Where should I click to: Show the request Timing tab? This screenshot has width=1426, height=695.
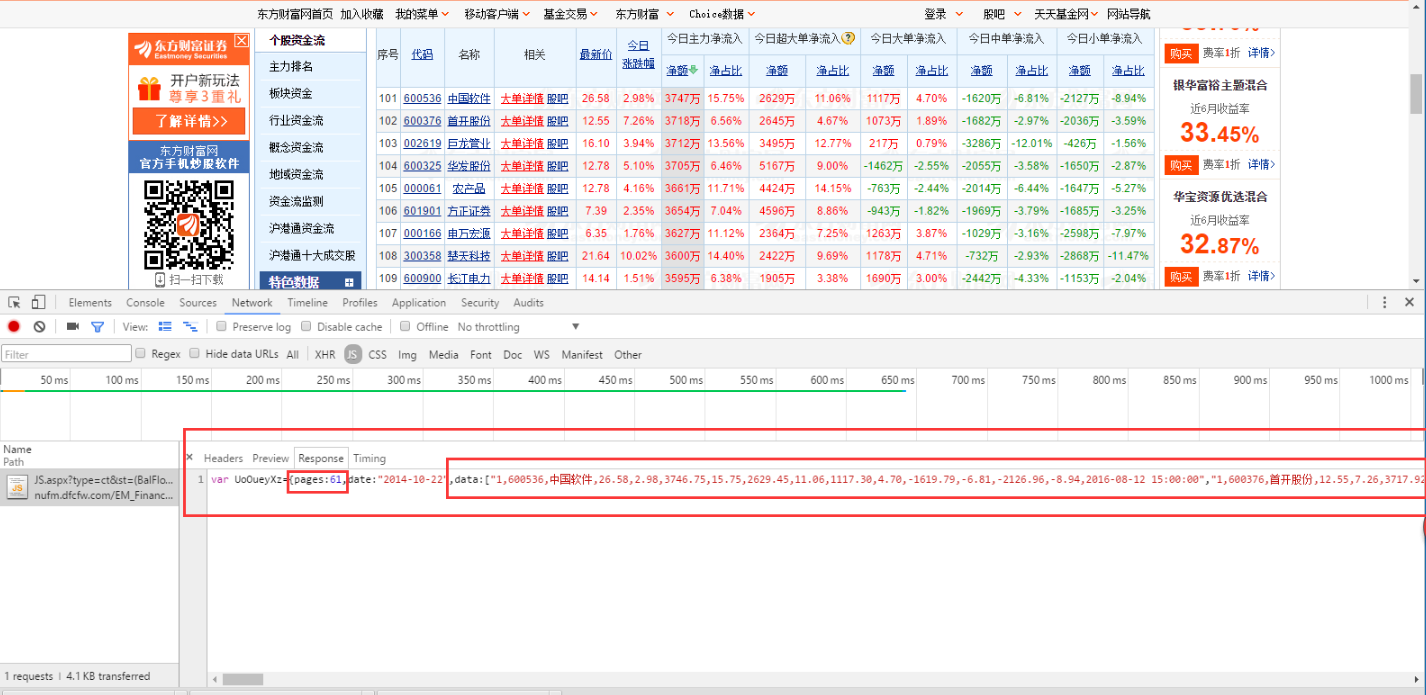pos(369,458)
